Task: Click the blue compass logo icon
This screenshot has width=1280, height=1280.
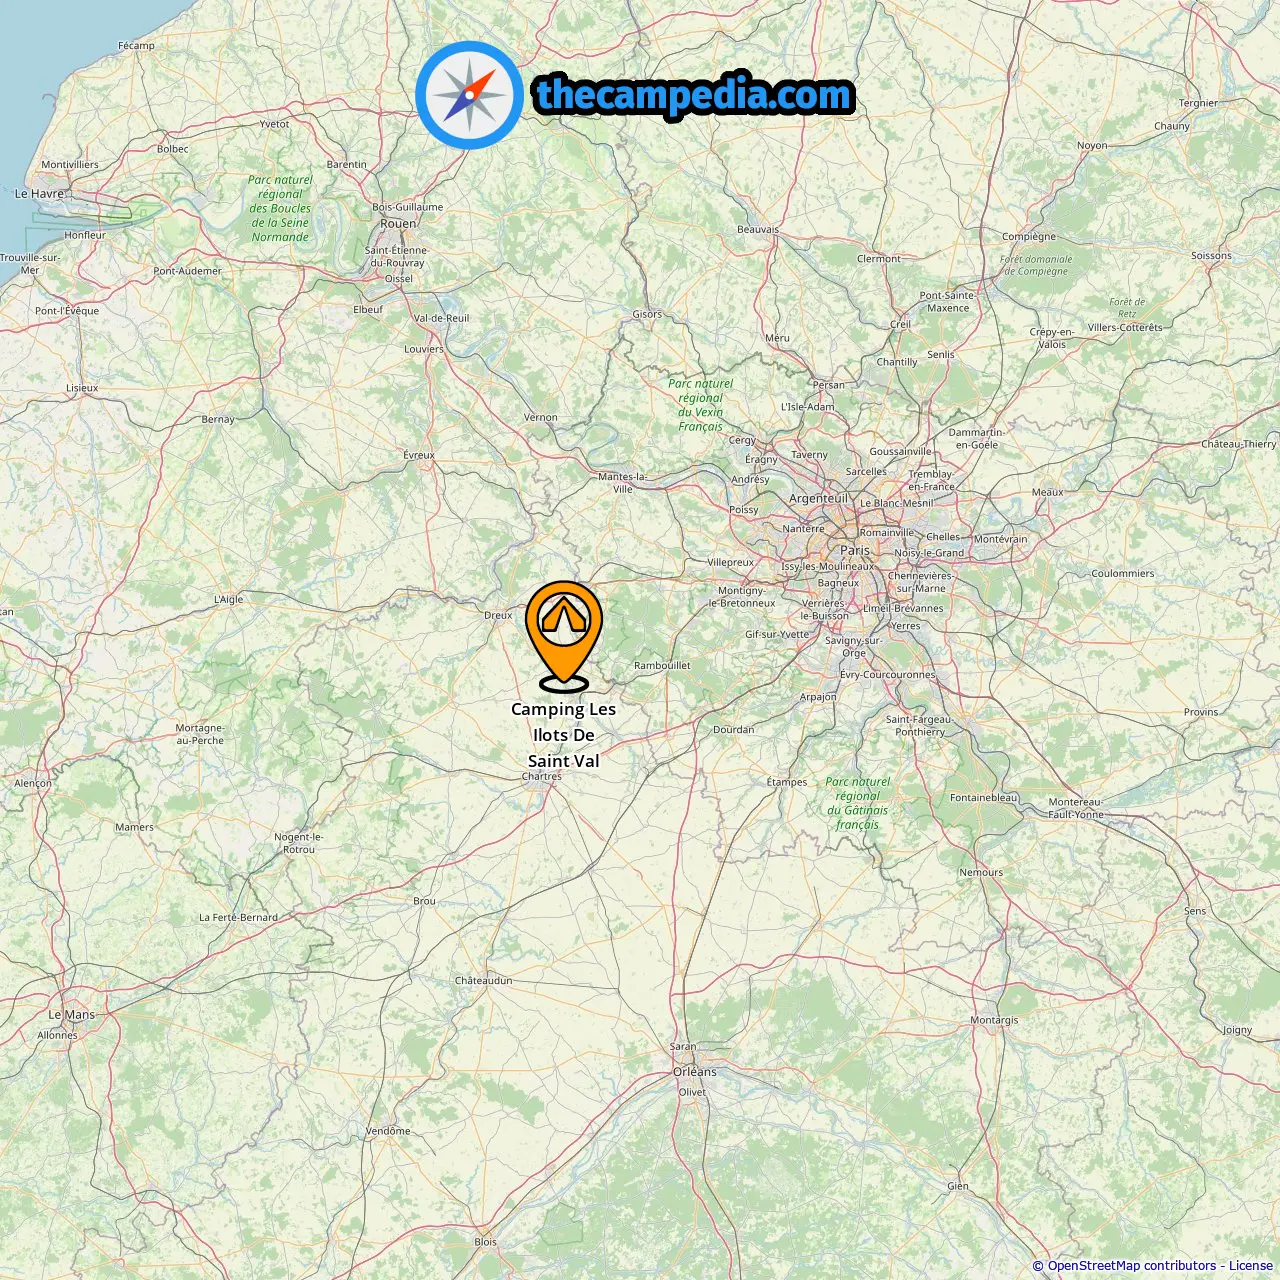Action: [x=469, y=95]
